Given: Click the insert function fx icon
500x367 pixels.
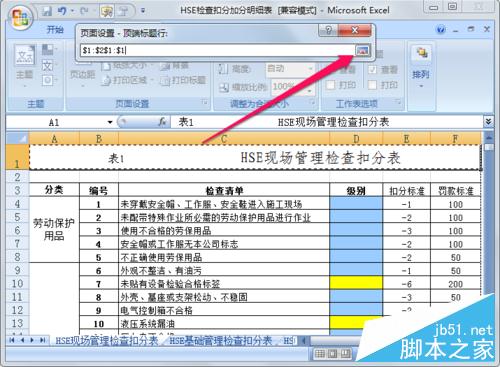Looking at the screenshot, I should [162, 122].
